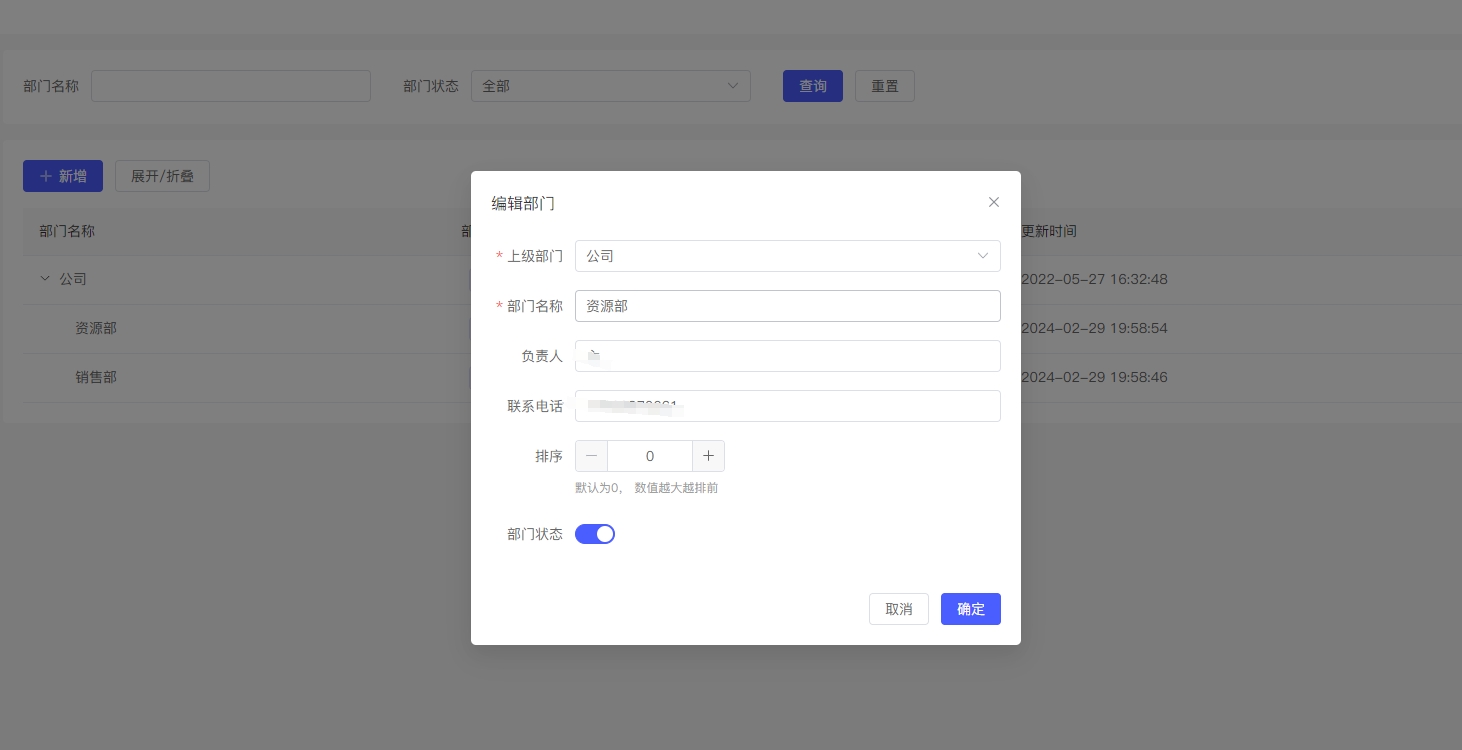1462x750 pixels.
Task: Click the X icon to close 编辑部门 dialog
Action: point(994,202)
